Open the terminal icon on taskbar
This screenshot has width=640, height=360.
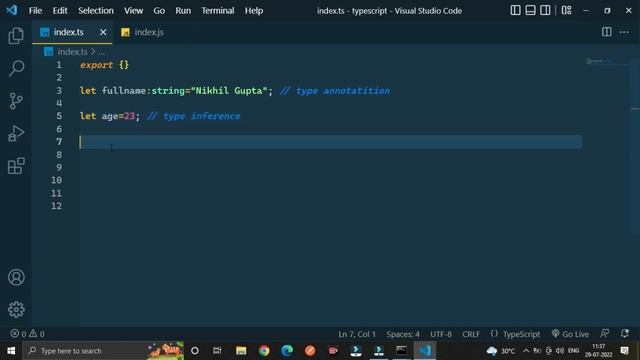pos(401,351)
